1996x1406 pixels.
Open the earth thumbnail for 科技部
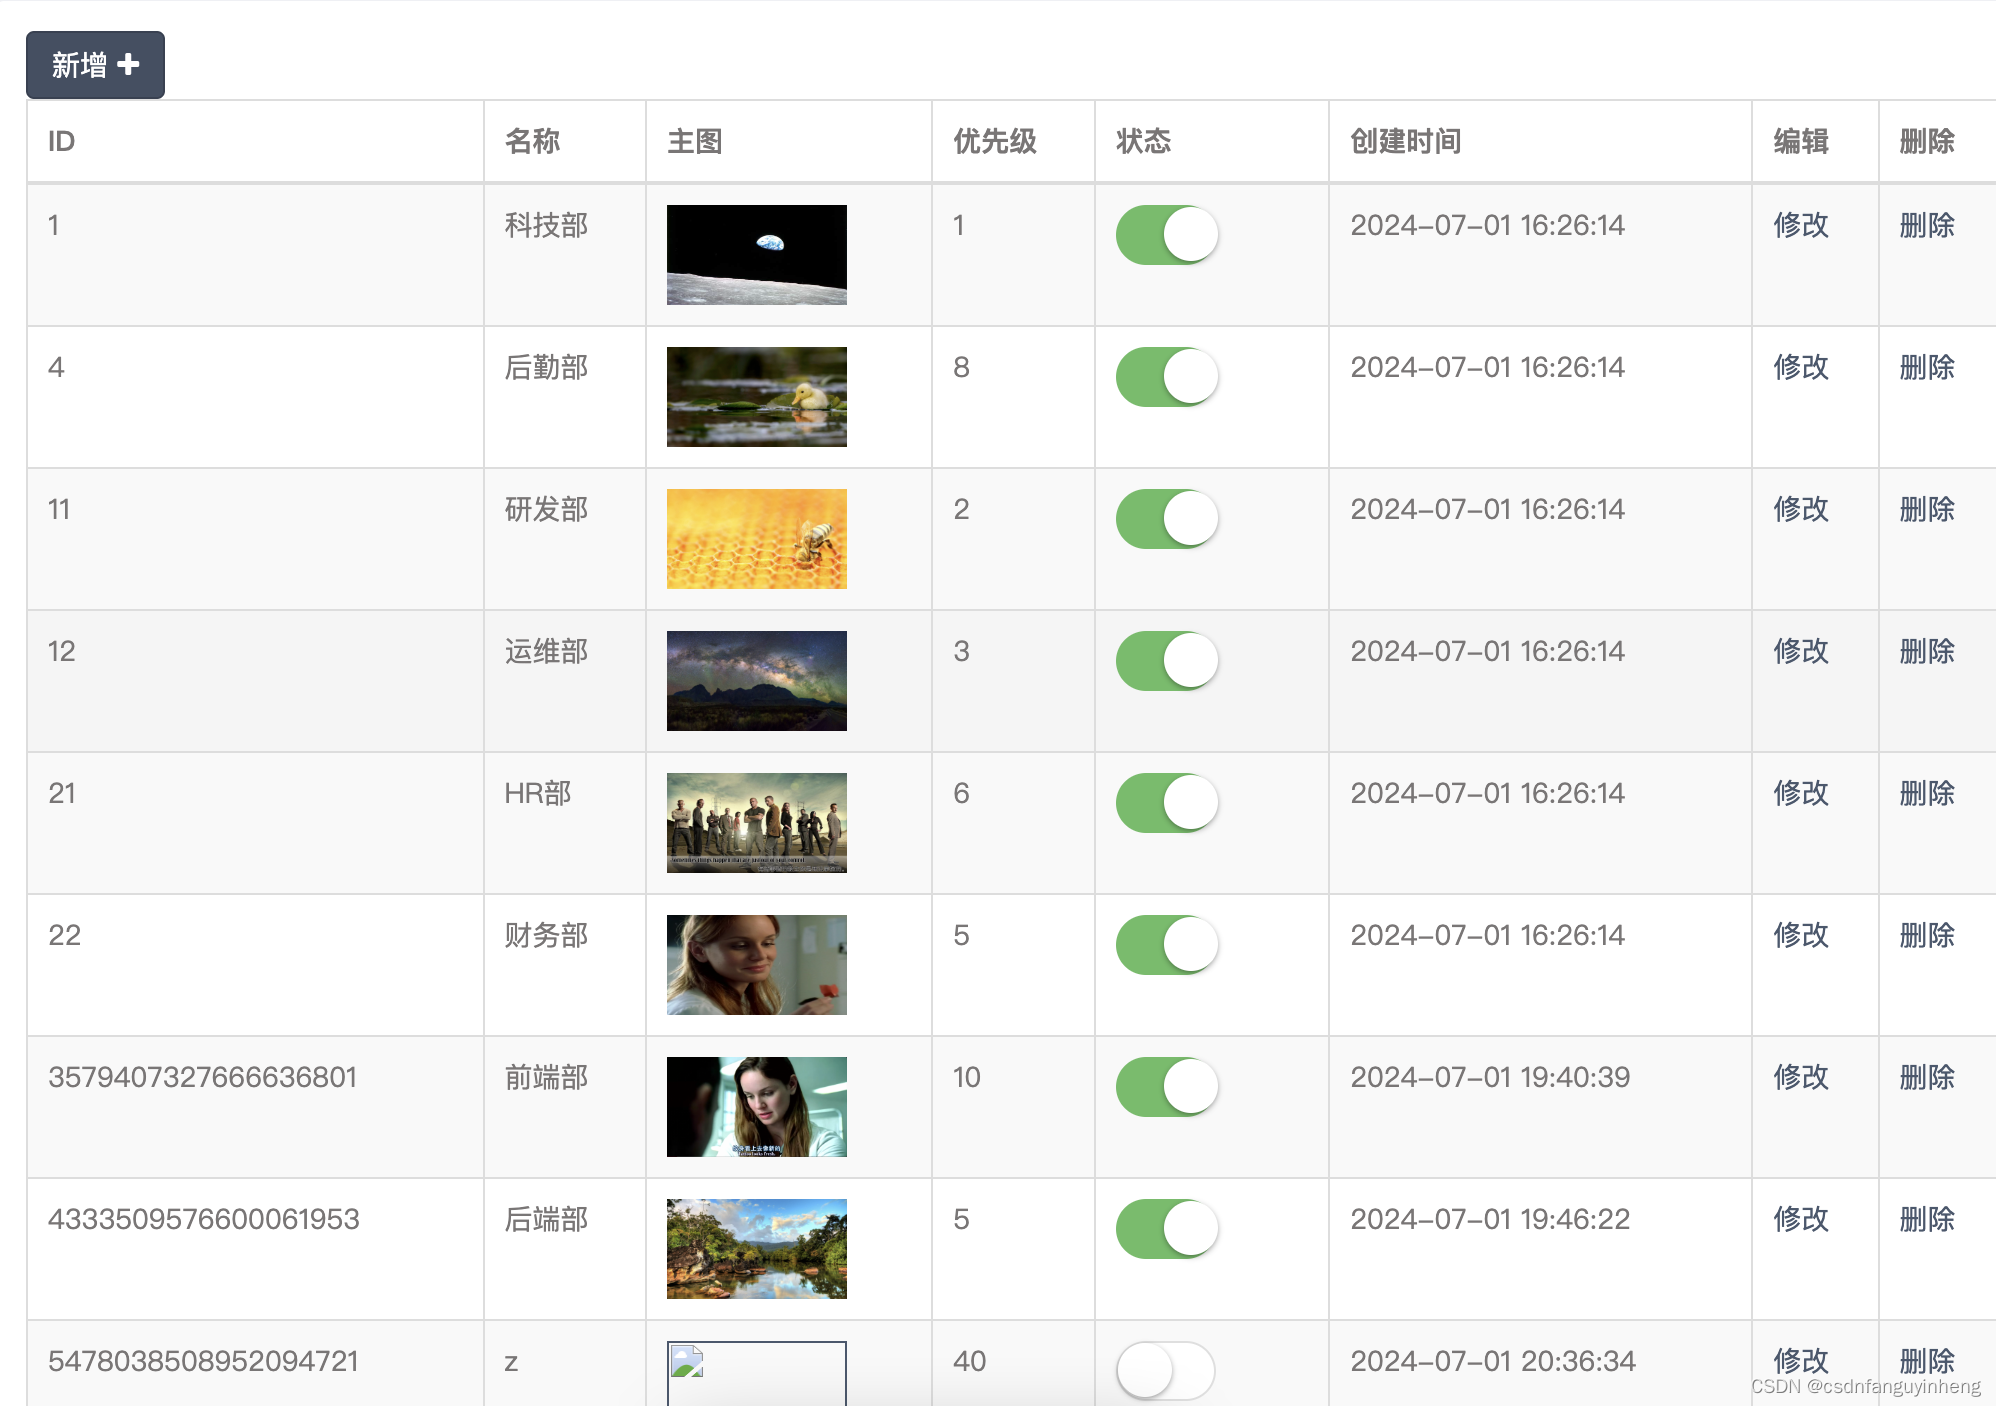coord(756,255)
